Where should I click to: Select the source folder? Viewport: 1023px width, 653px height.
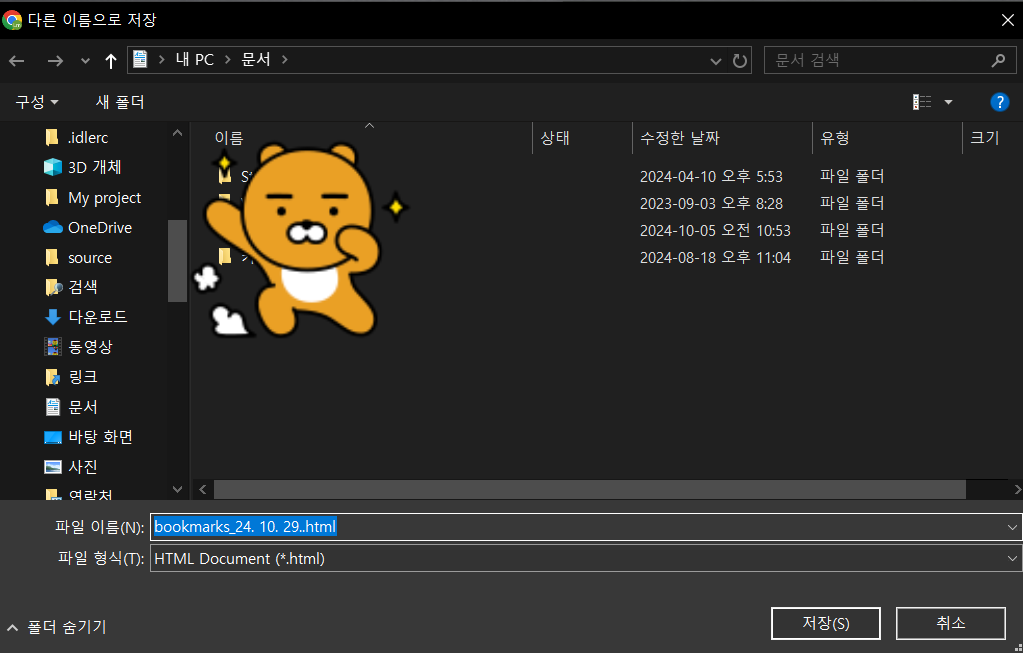click(90, 258)
